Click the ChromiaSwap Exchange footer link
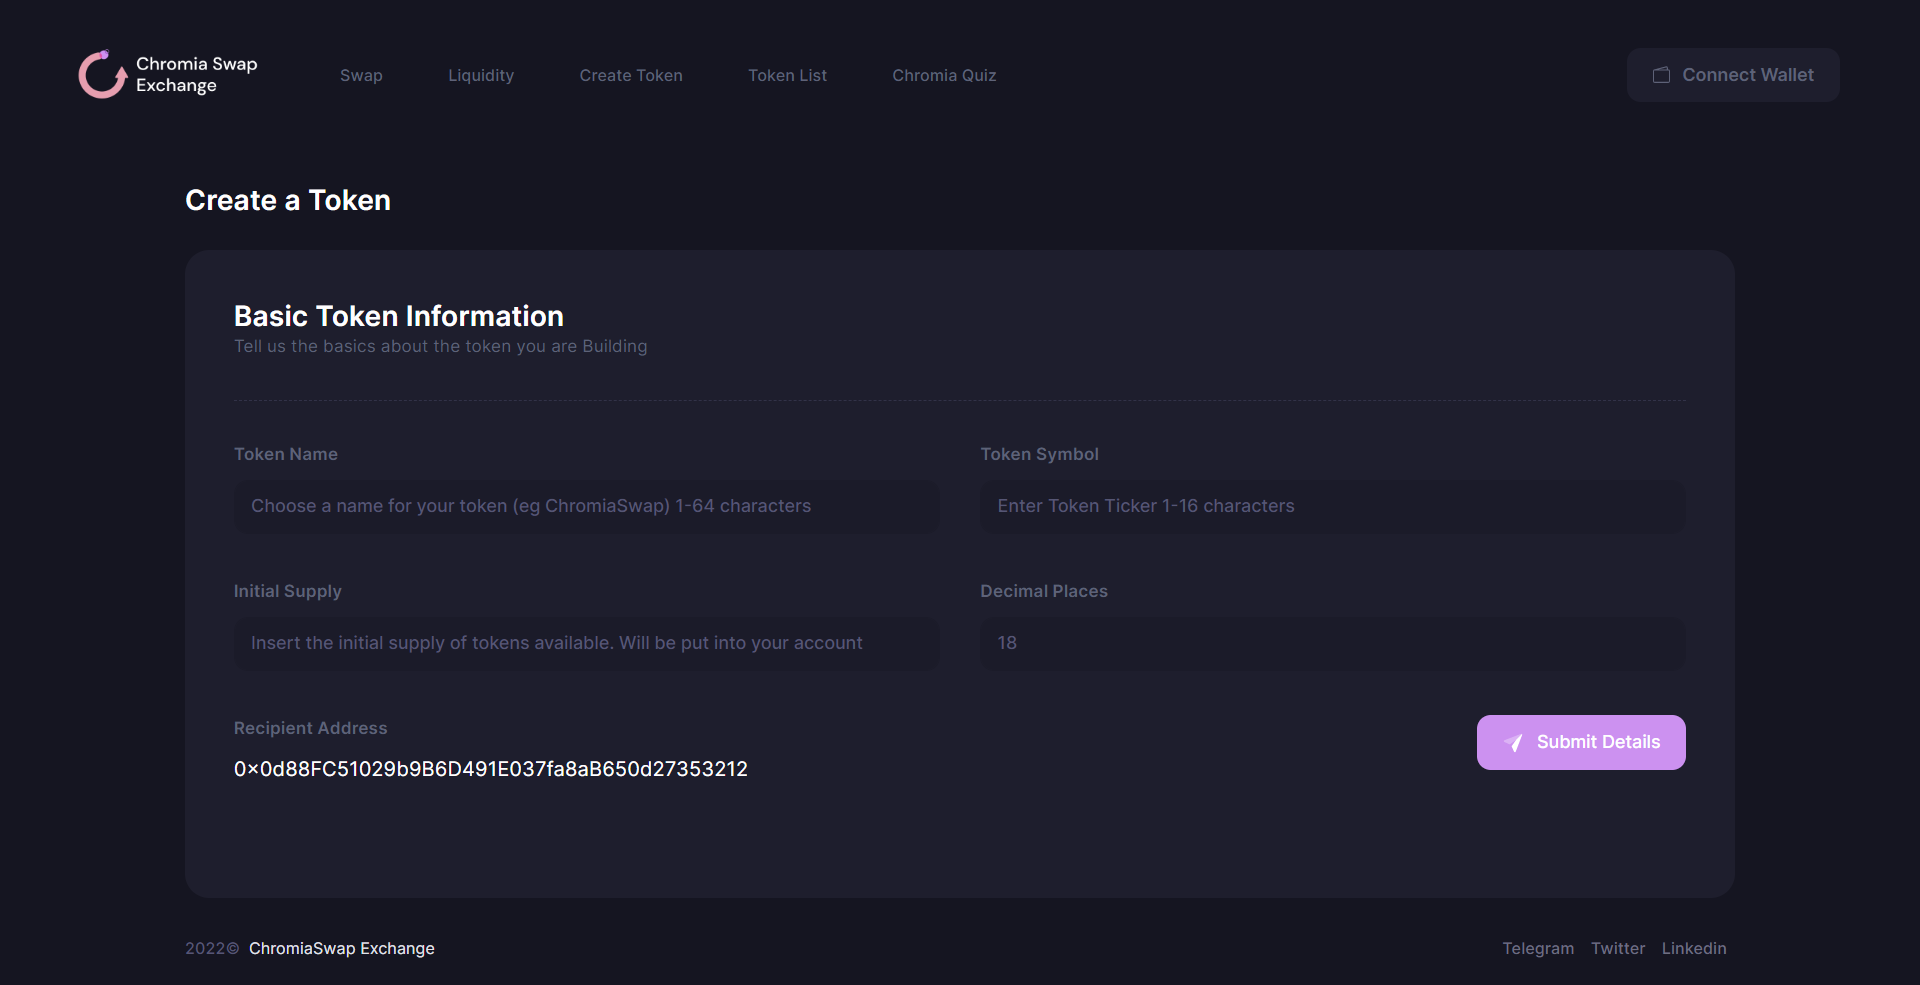 pyautogui.click(x=341, y=948)
